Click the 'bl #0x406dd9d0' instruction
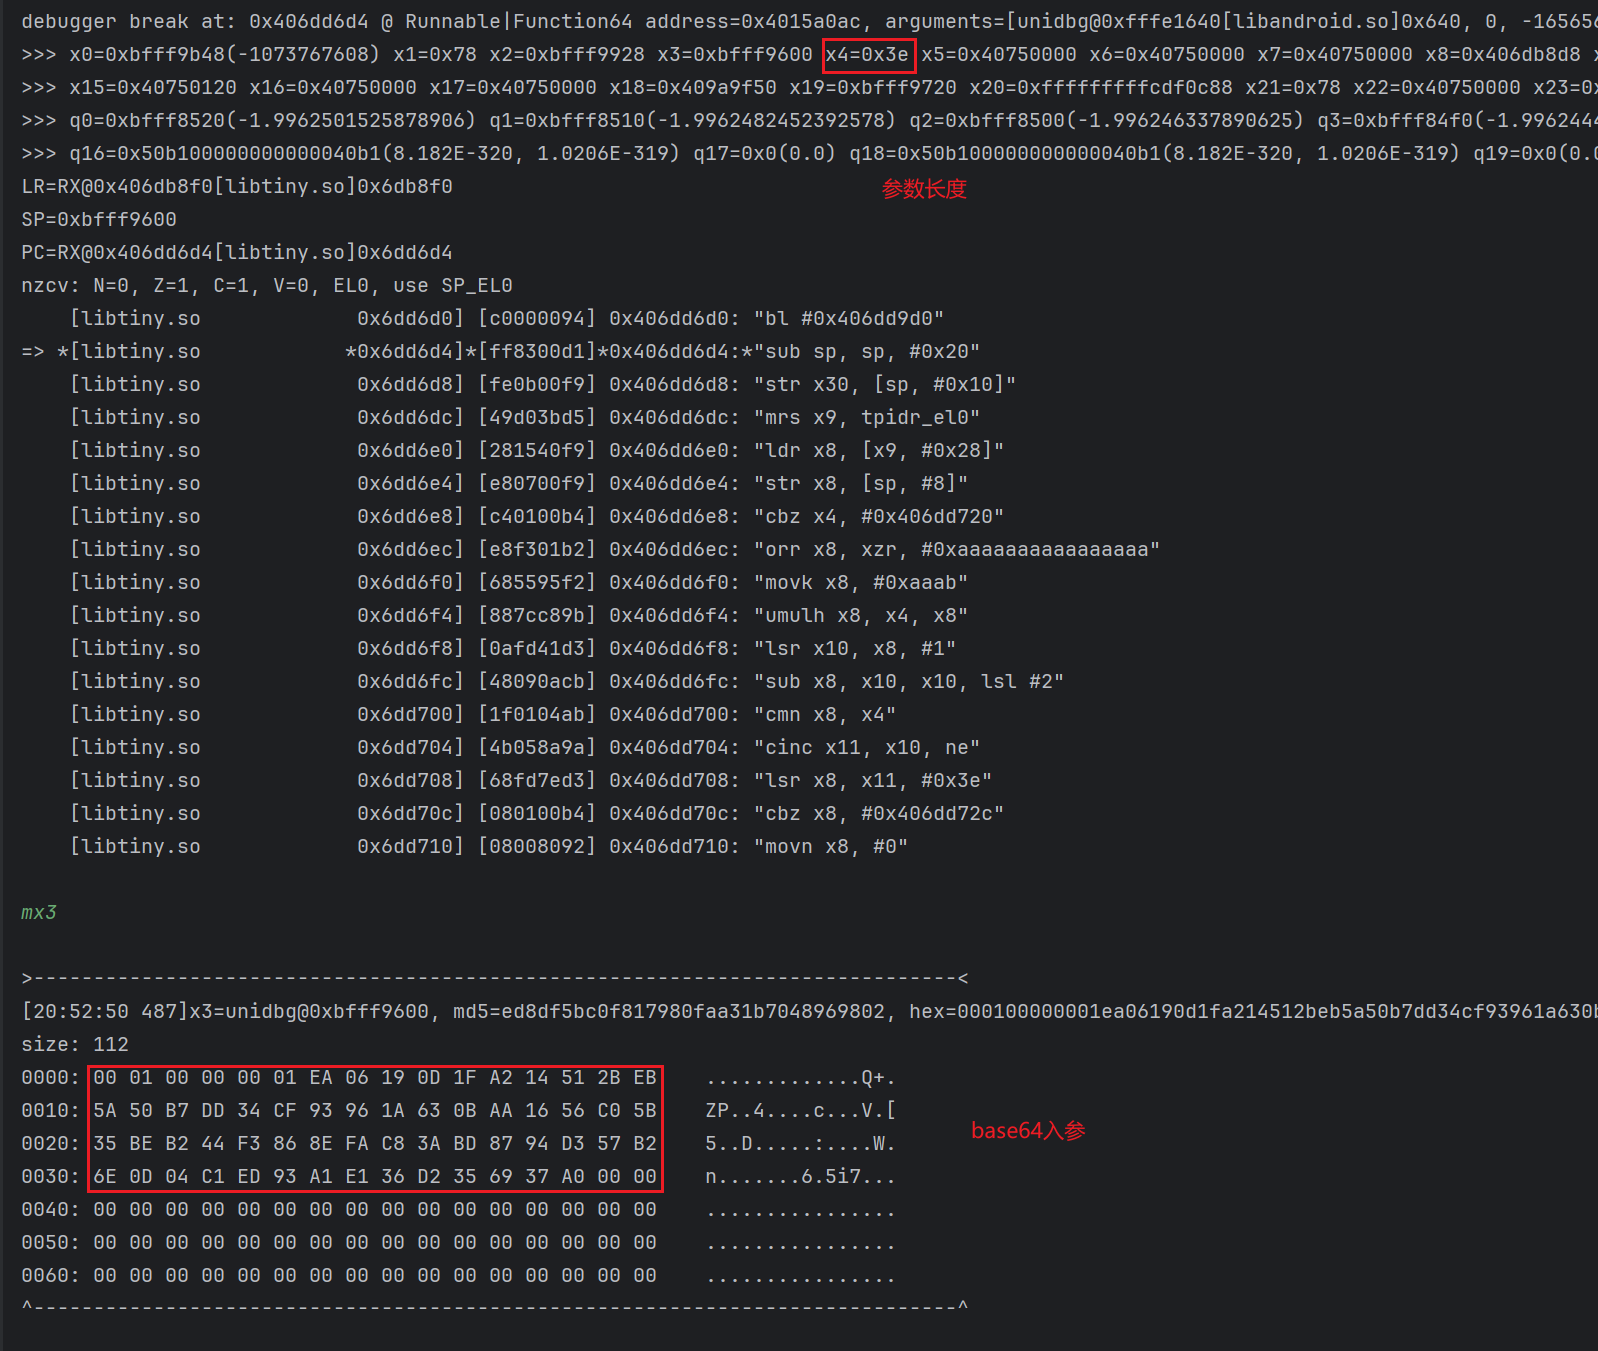Image resolution: width=1598 pixels, height=1351 pixels. pos(849,318)
